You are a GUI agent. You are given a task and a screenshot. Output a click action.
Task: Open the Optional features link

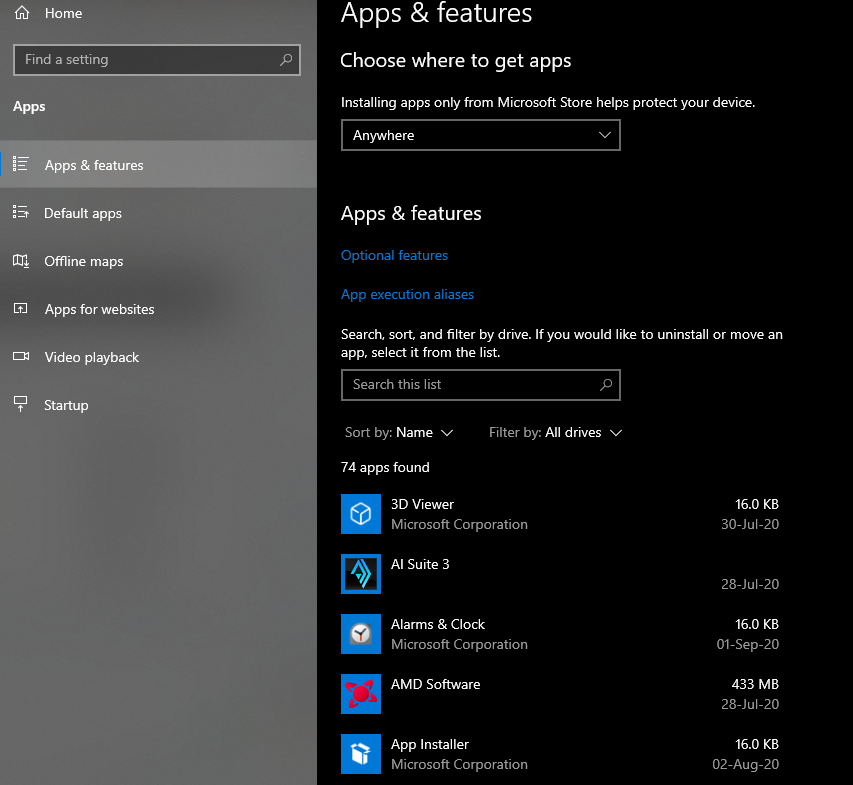click(x=394, y=255)
